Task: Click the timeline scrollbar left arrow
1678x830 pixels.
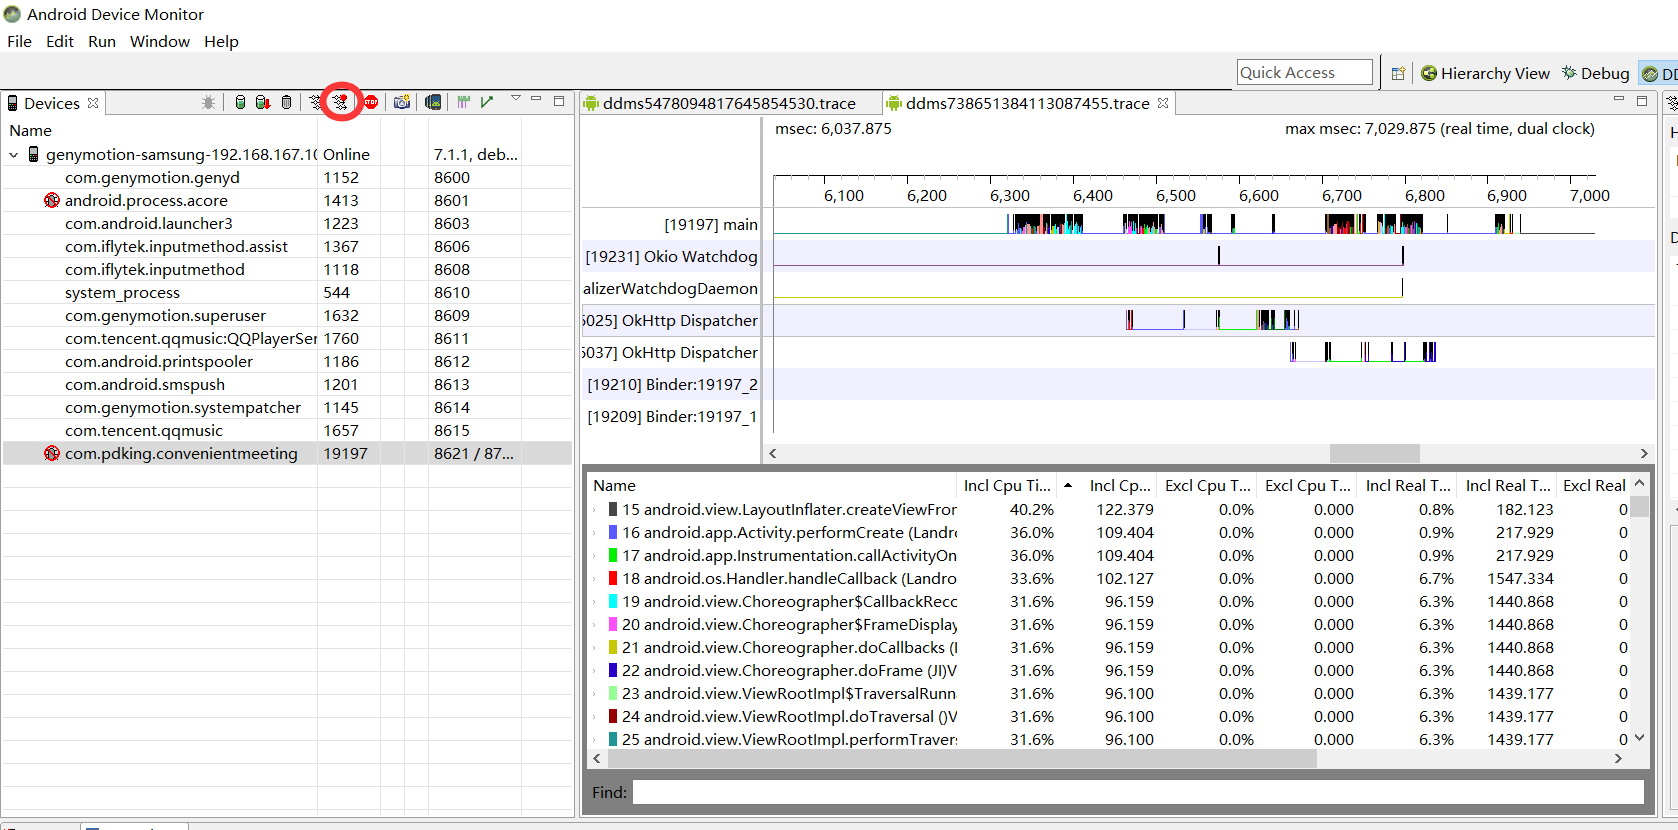Action: tap(772, 453)
